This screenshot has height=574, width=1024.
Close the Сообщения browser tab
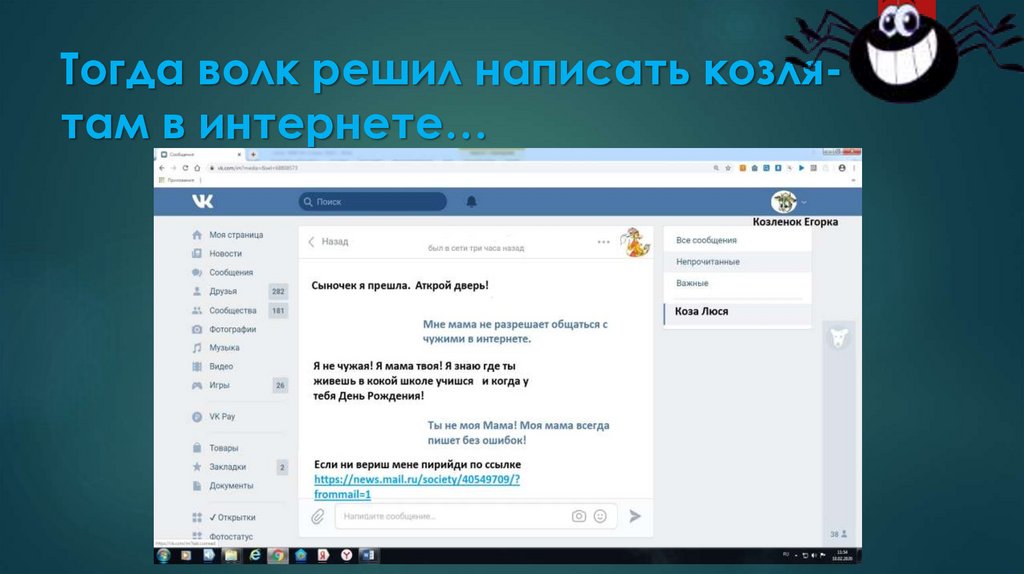239,155
